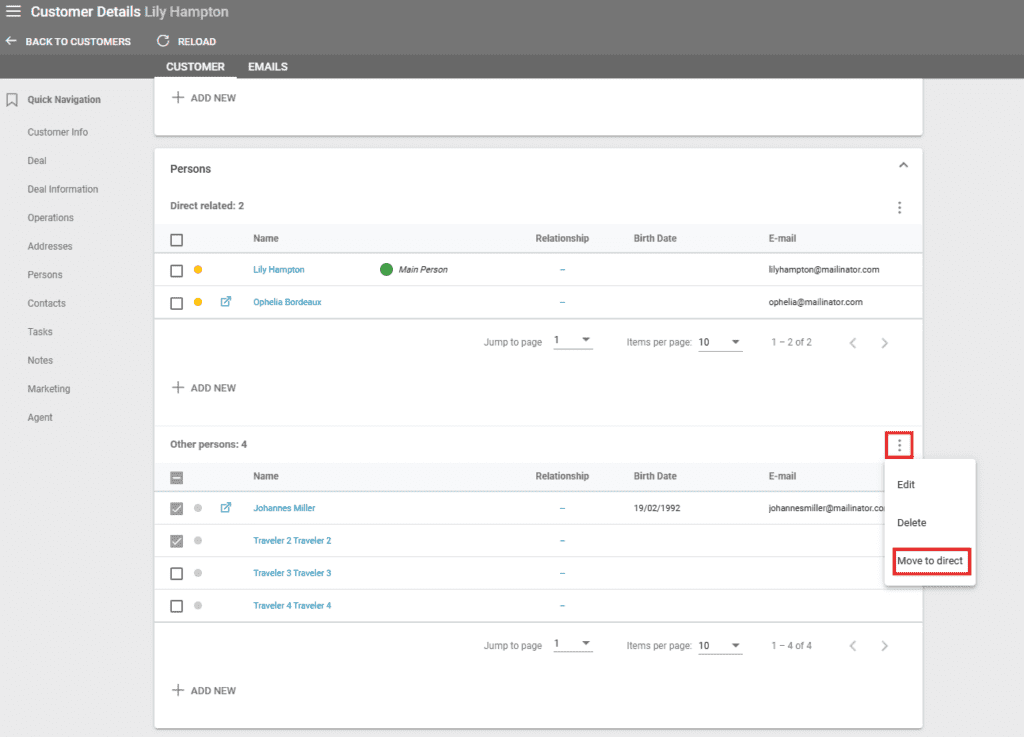Open Other persons Jump to page dropdown
The width and height of the screenshot is (1024, 737).
coord(573,645)
